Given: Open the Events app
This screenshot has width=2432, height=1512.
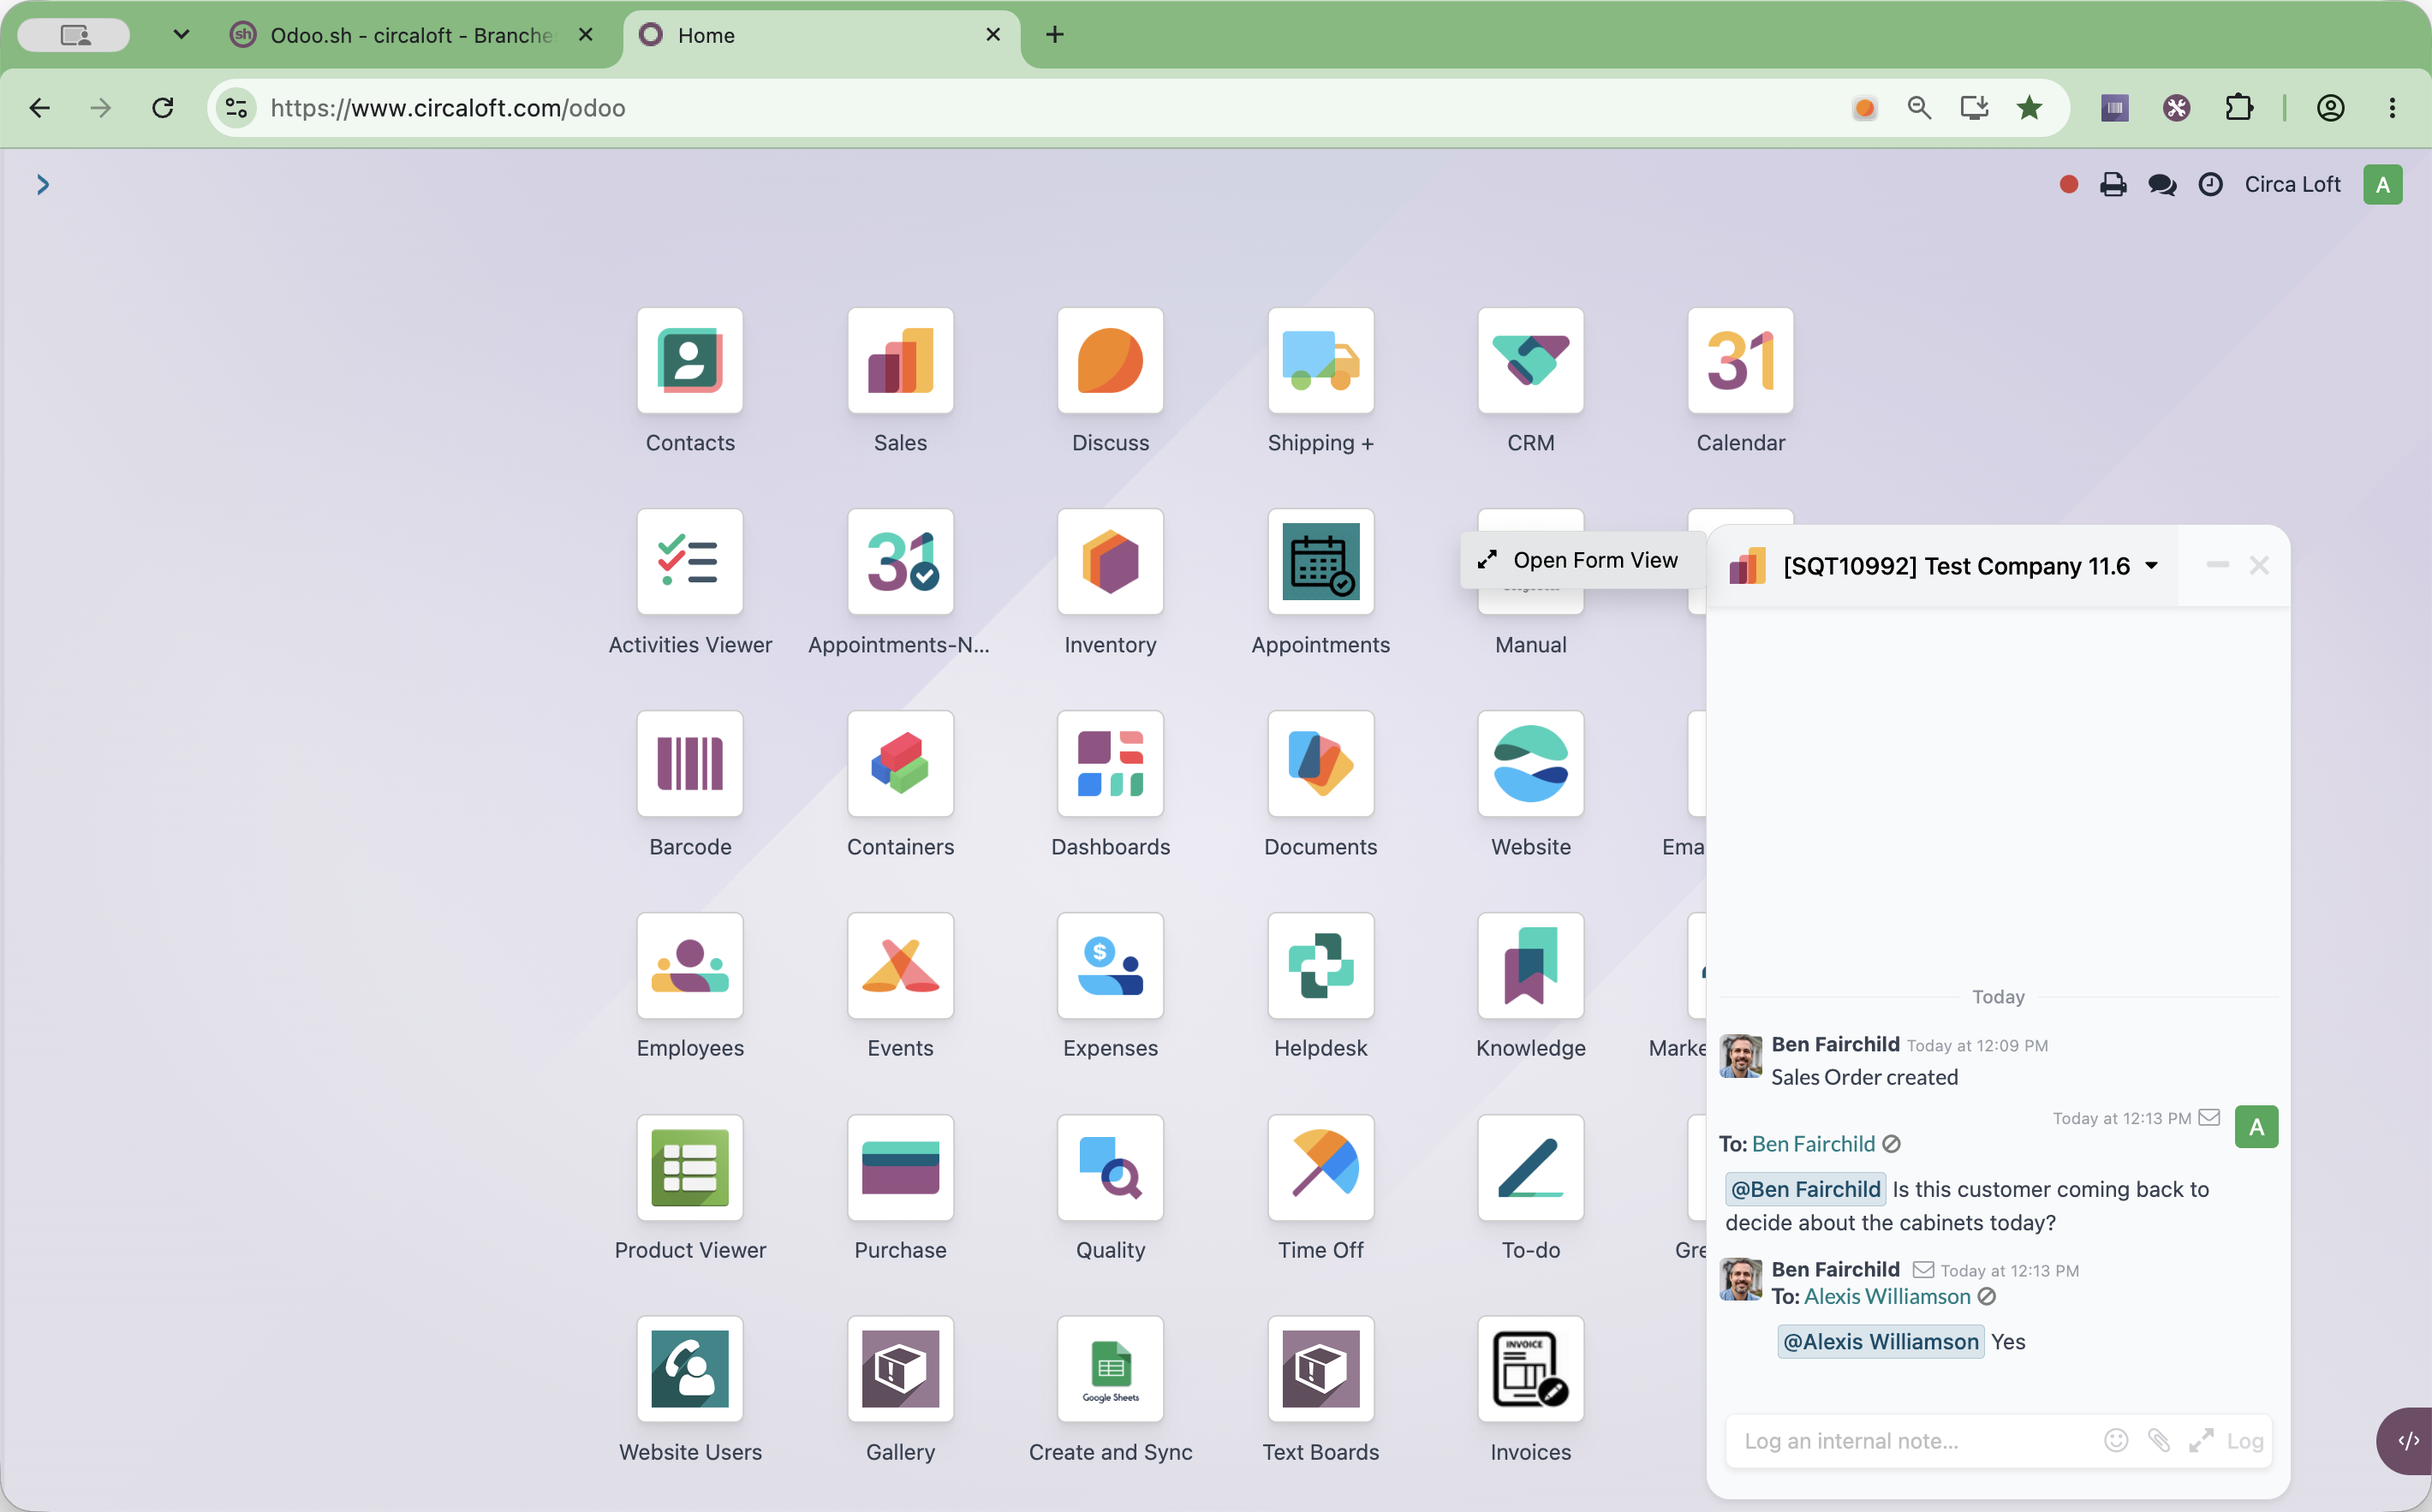Looking at the screenshot, I should pyautogui.click(x=900, y=966).
